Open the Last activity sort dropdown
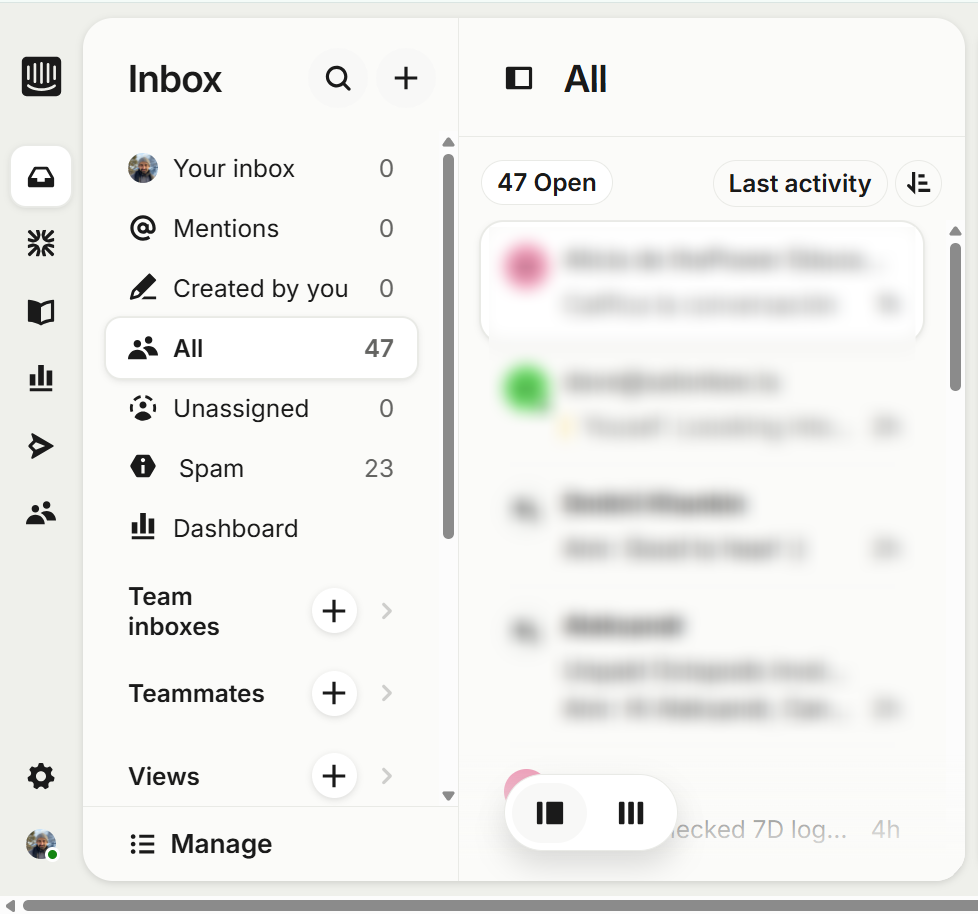The height and width of the screenshot is (914, 978). coord(799,183)
